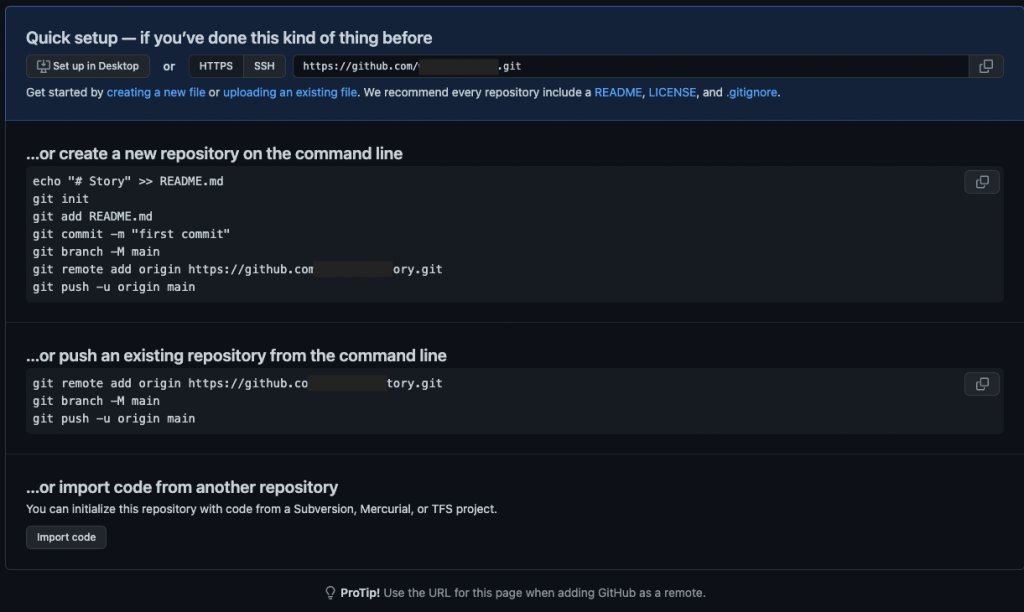Viewport: 1024px width, 612px height.
Task: Click the Quick setup heading text
Action: pos(229,38)
